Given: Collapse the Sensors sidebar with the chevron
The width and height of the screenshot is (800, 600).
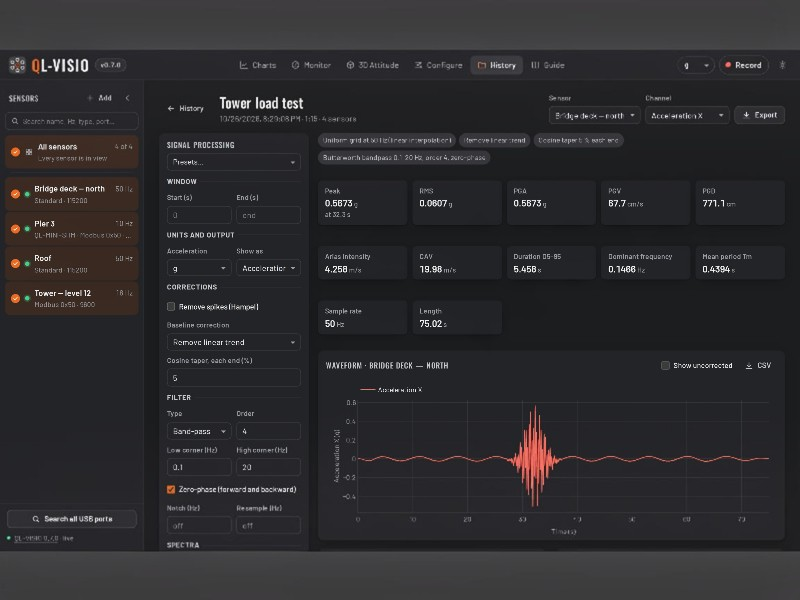Looking at the screenshot, I should click(x=128, y=98).
